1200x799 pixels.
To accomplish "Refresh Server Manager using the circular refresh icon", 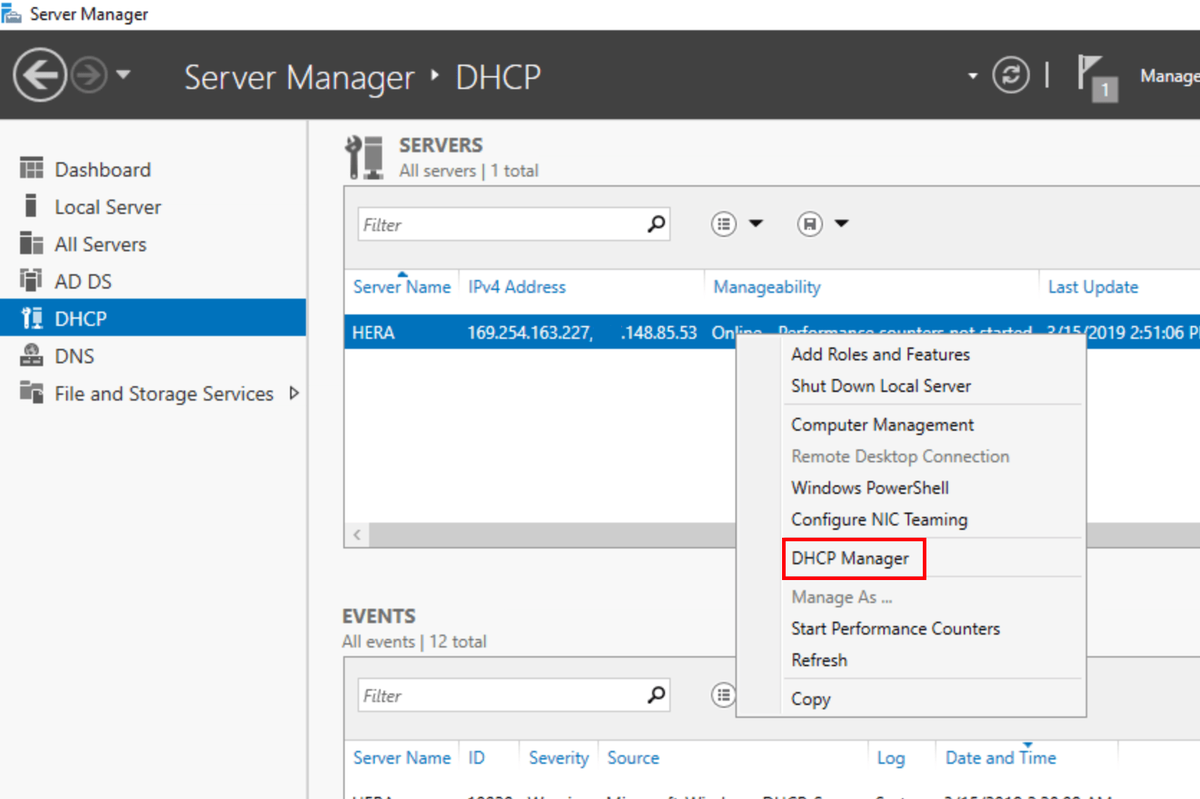I will 1010,75.
